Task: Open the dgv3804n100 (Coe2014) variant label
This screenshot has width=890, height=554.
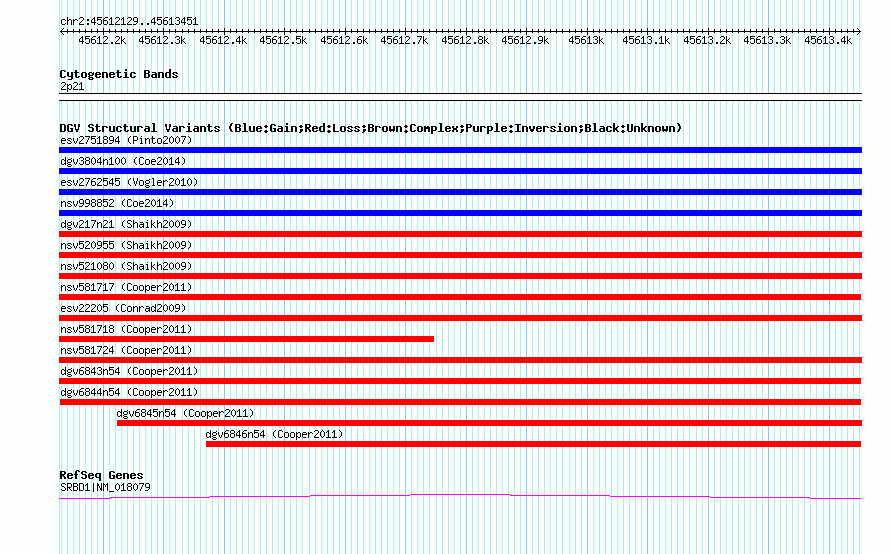Action: [x=123, y=161]
